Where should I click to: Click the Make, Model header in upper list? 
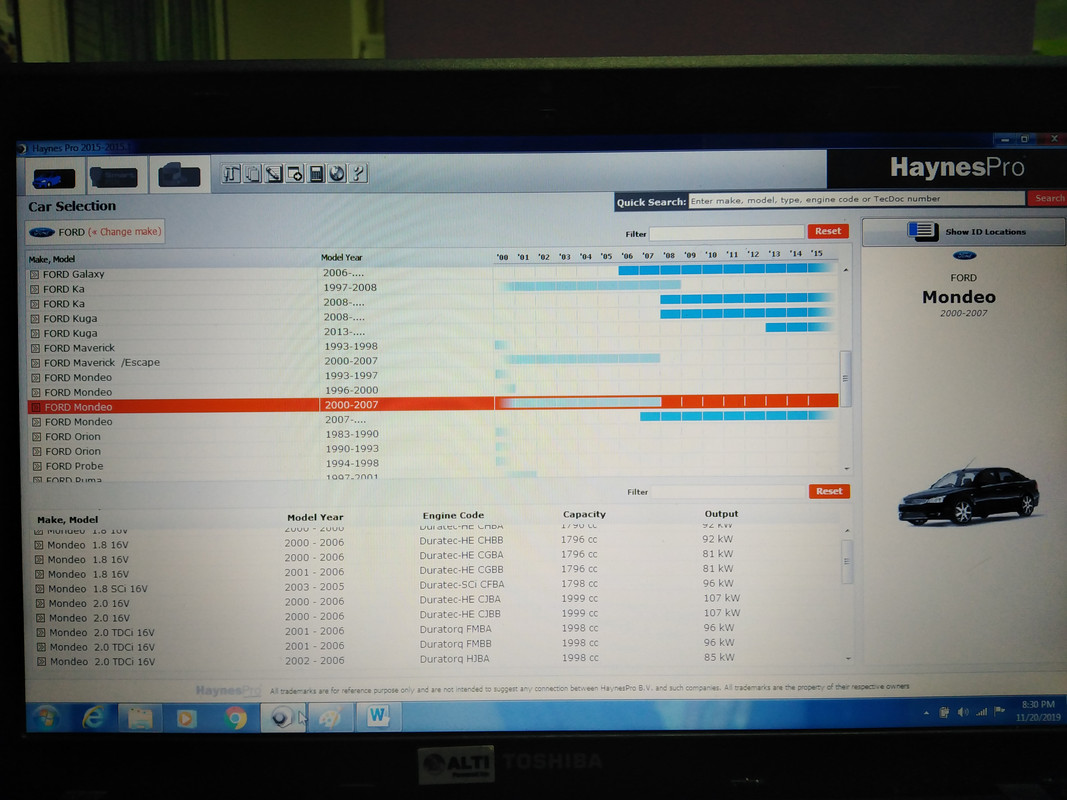[x=52, y=259]
